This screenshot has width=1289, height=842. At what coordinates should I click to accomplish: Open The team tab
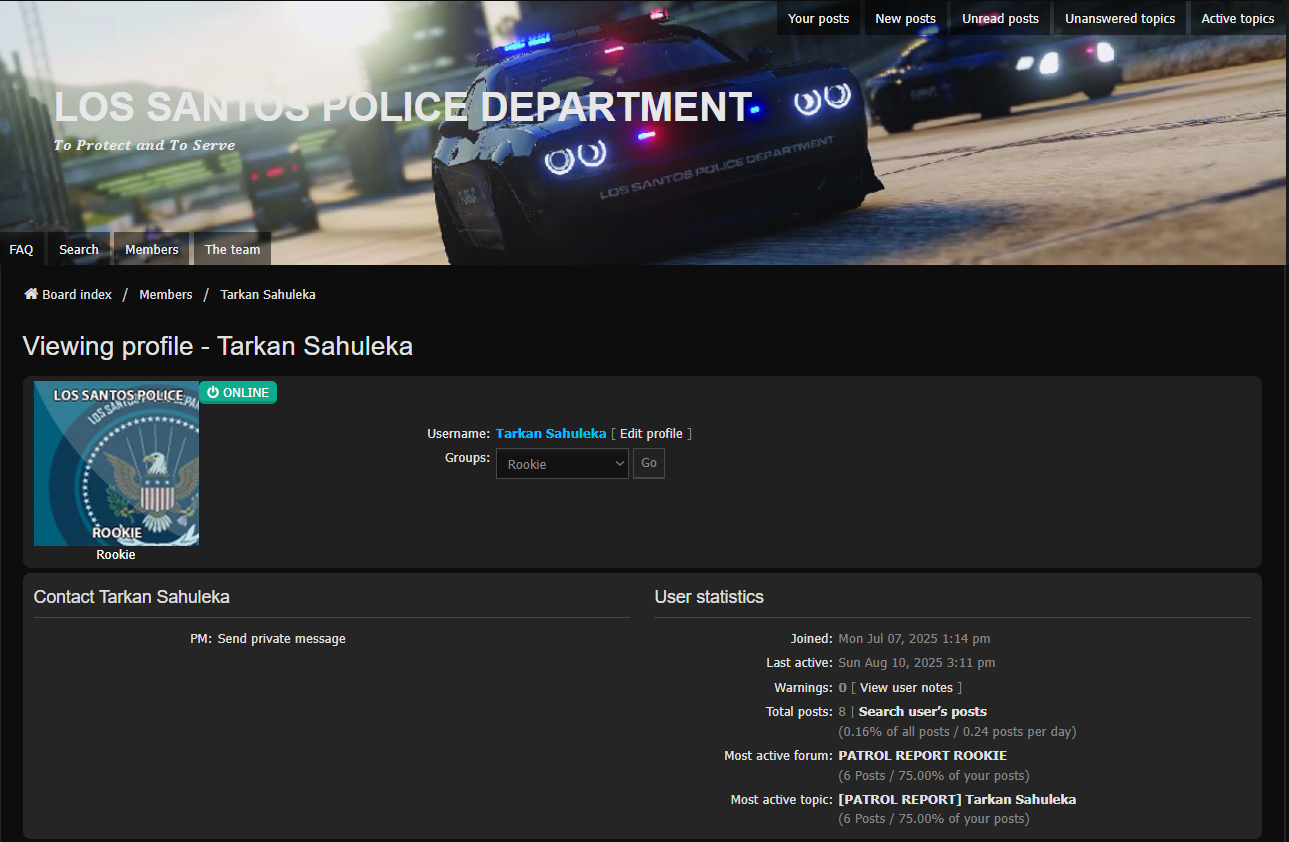[x=232, y=249]
